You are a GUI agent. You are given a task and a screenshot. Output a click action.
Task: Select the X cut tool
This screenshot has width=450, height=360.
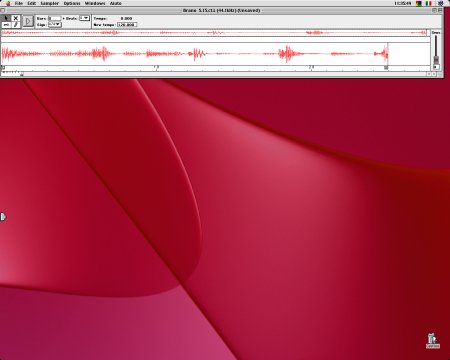click(x=15, y=18)
